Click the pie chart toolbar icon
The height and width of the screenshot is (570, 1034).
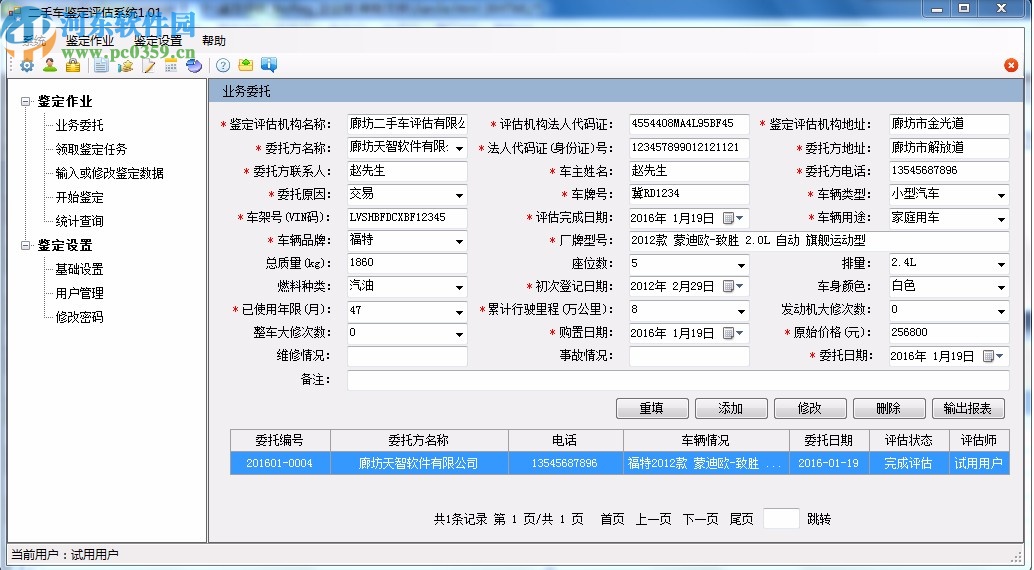(x=194, y=65)
